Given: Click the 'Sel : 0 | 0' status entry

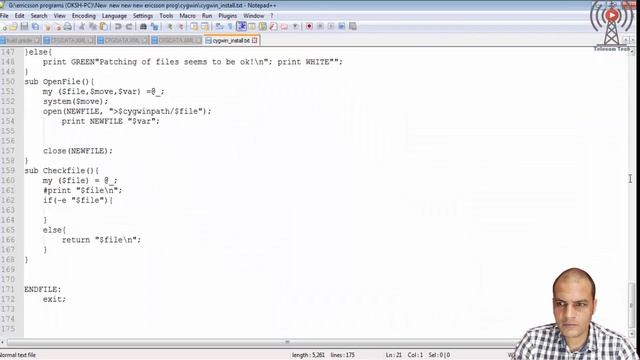Looking at the screenshot, I should [439, 355].
